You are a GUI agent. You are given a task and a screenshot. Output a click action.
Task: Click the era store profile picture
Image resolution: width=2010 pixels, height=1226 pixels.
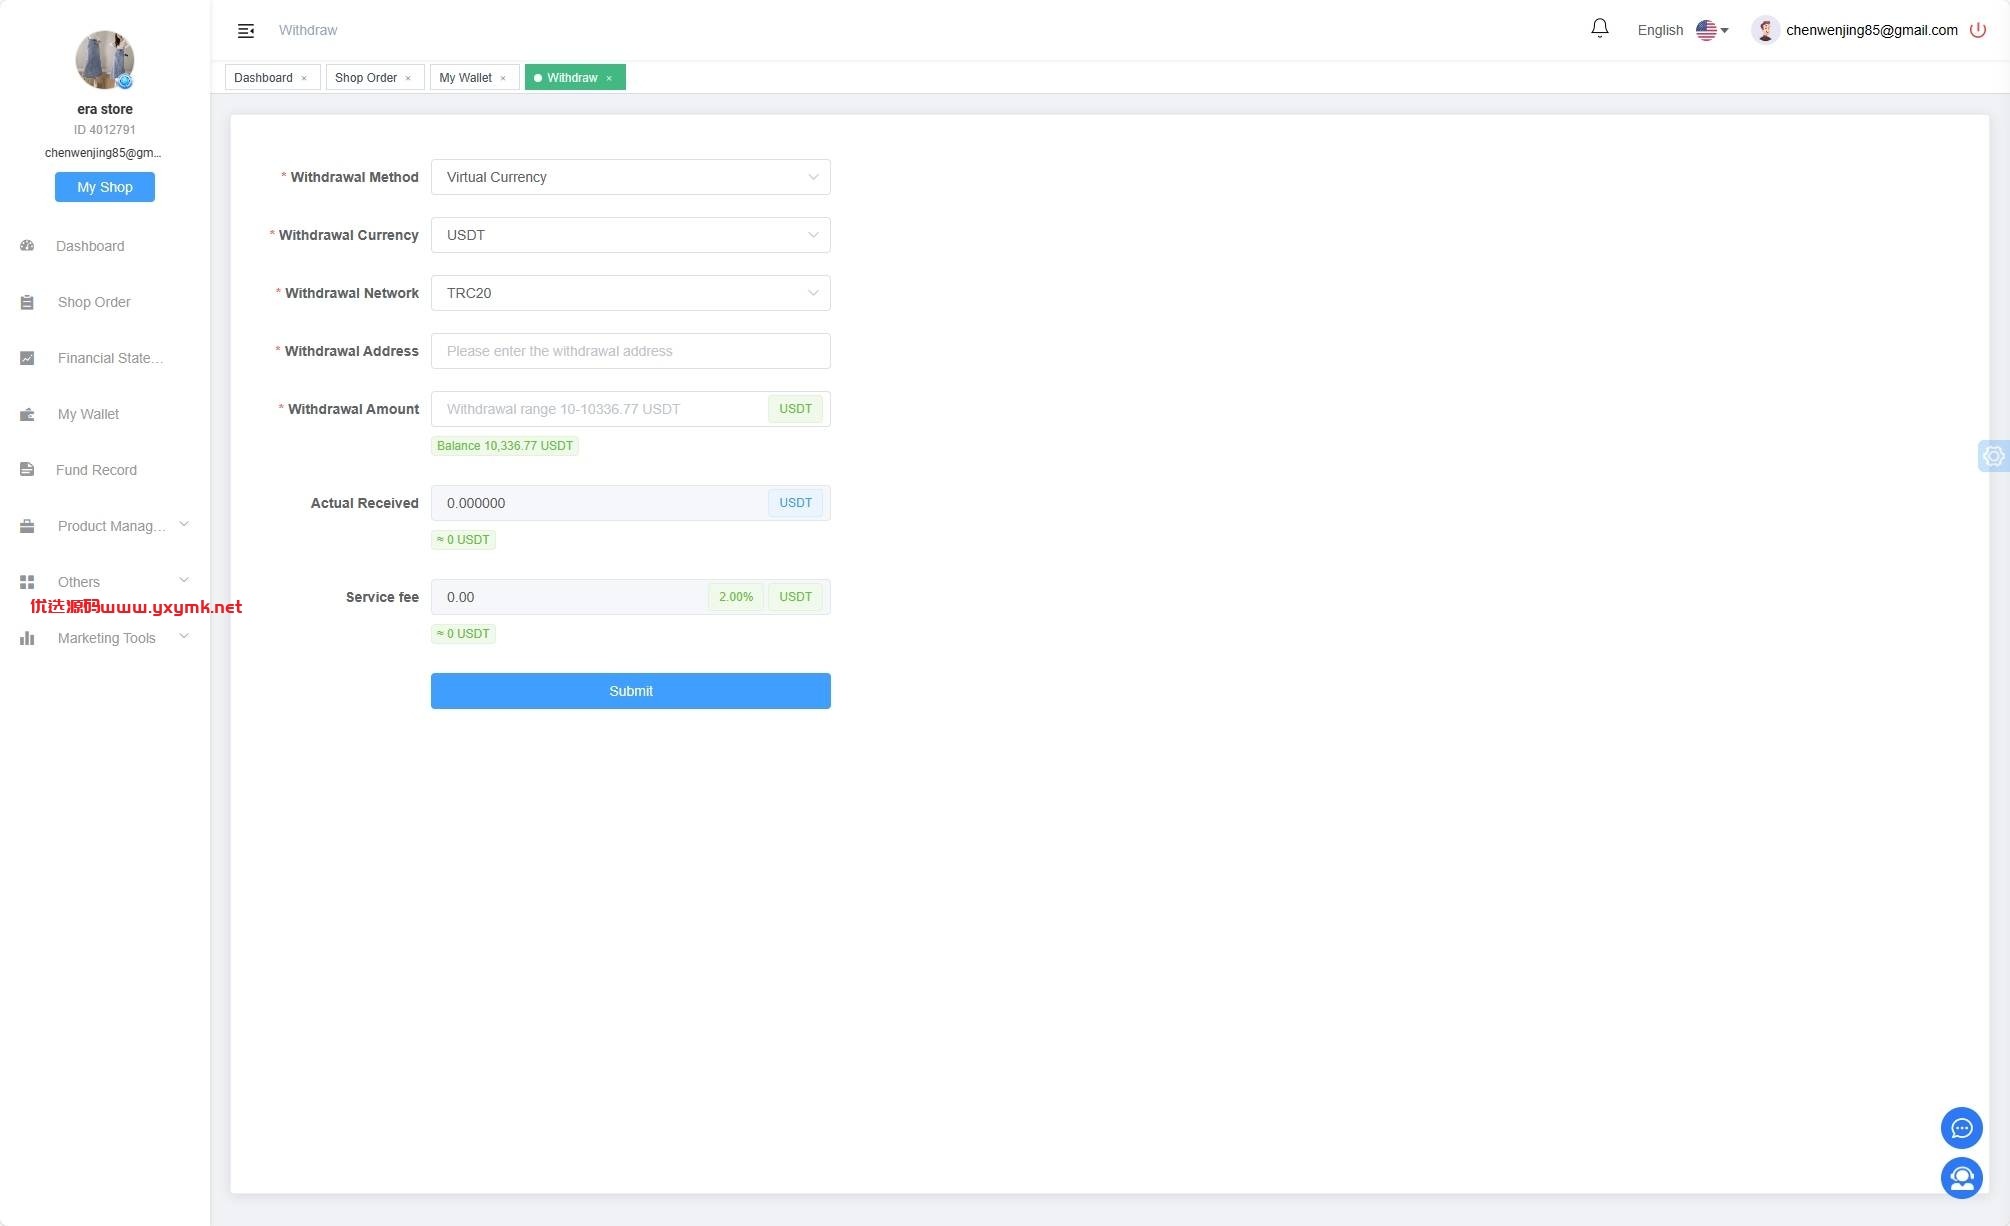pos(105,60)
